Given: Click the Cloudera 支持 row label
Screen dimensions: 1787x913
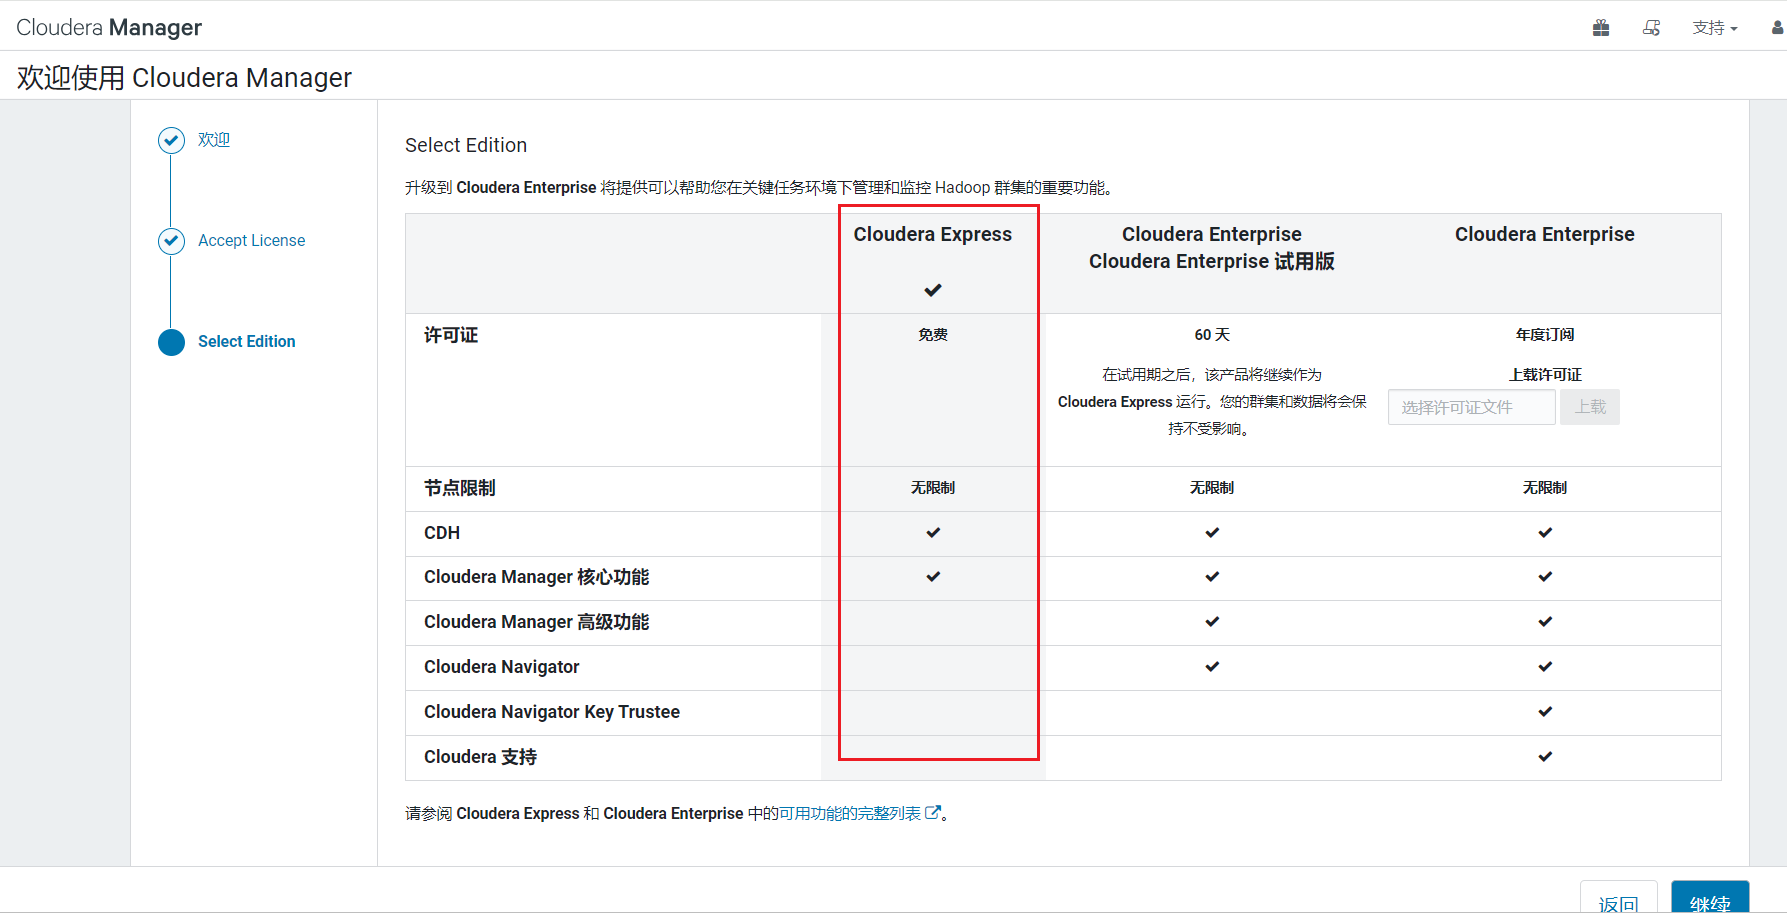Looking at the screenshot, I should tap(481, 757).
